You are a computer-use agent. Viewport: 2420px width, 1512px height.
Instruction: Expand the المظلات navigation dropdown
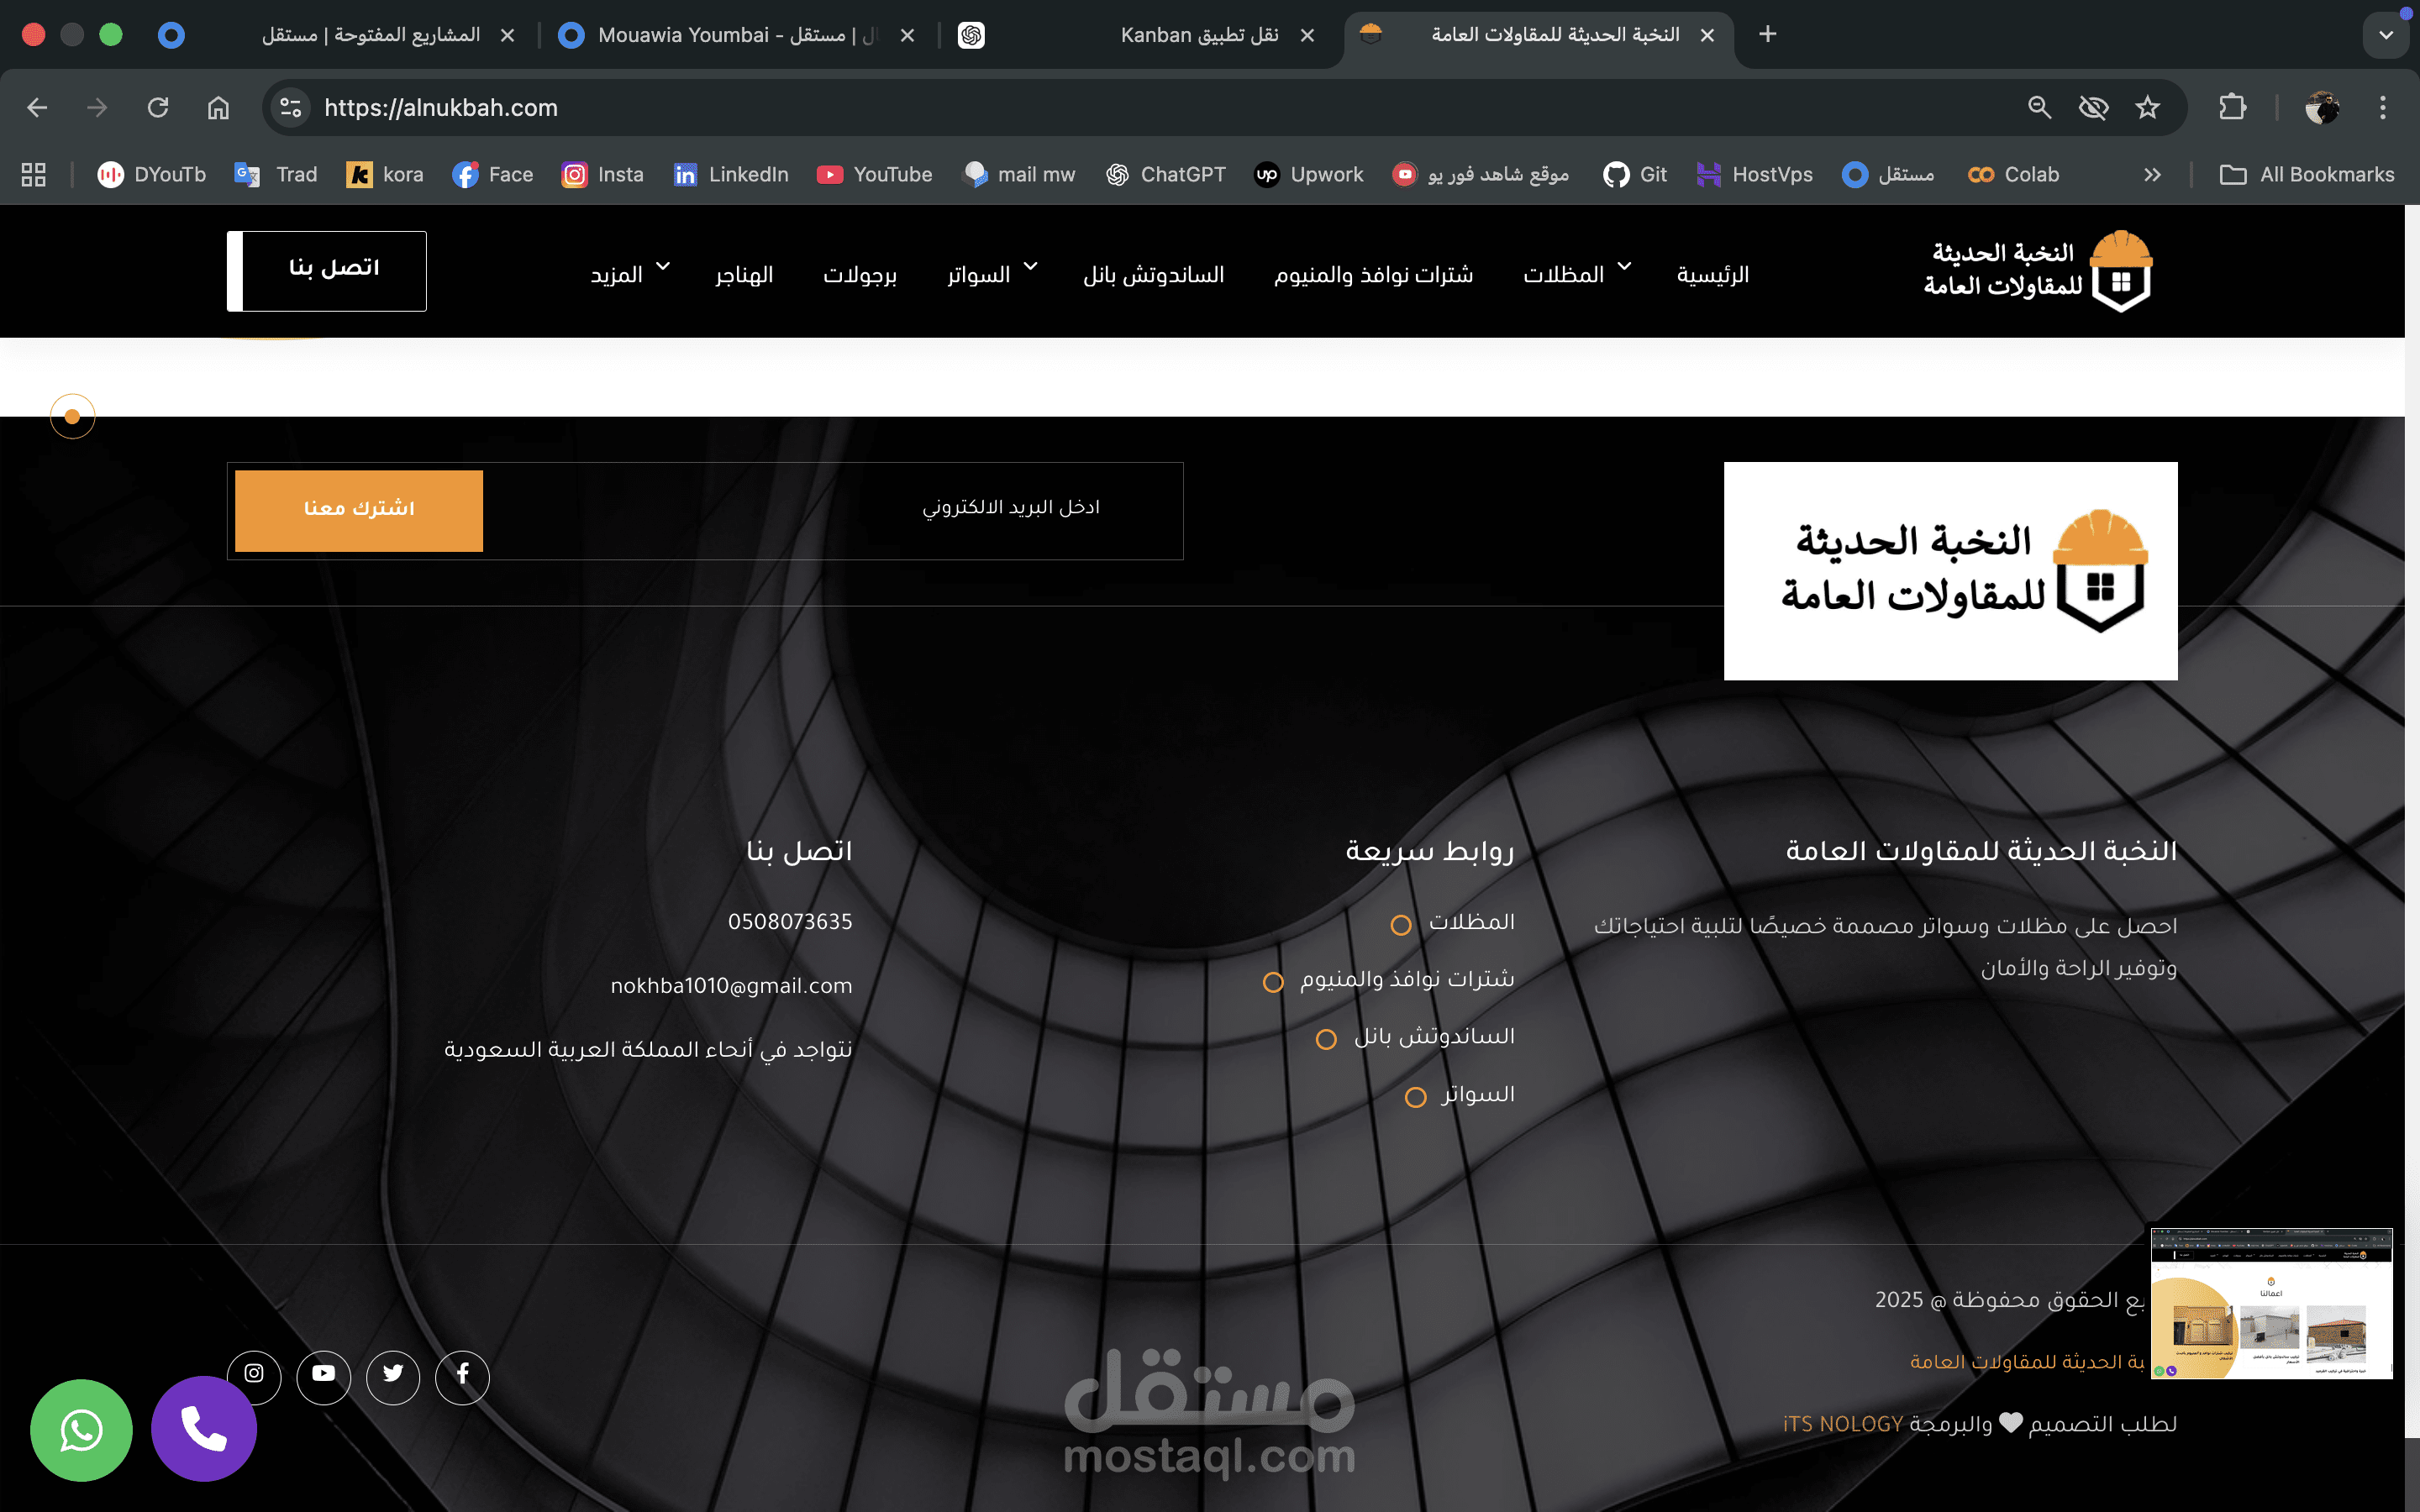1576,273
